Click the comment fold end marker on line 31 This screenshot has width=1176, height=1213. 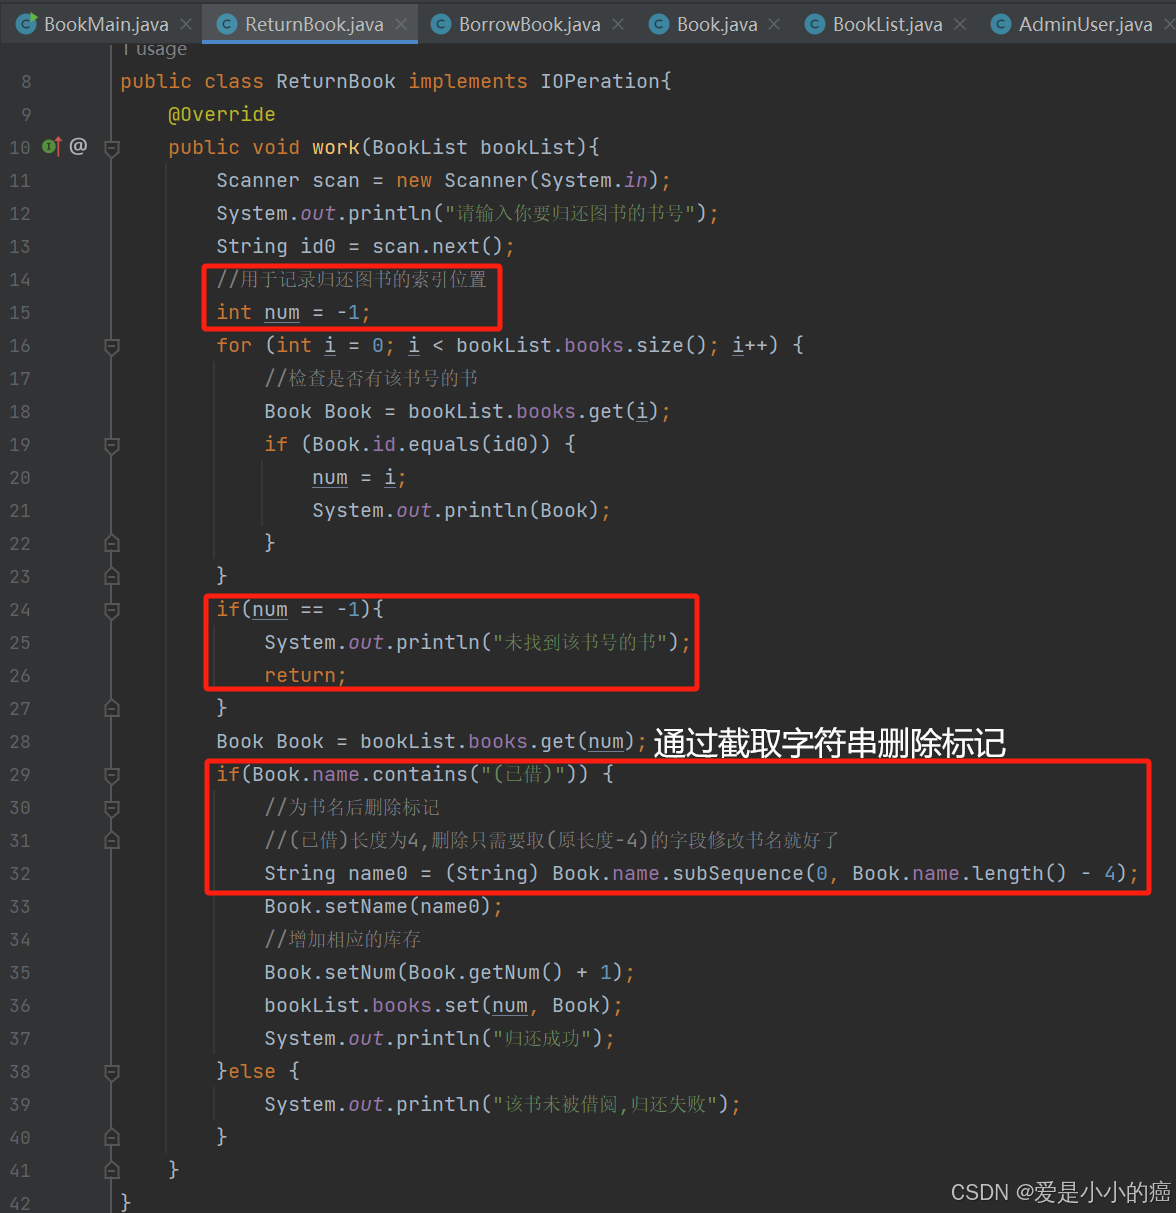click(112, 840)
